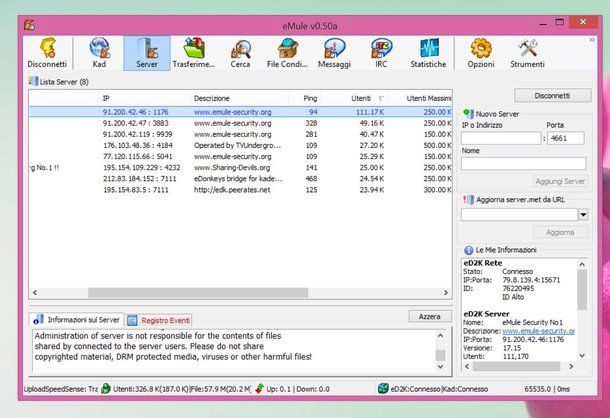Click the Aggiorna button
The width and height of the screenshot is (610, 418).
point(560,232)
